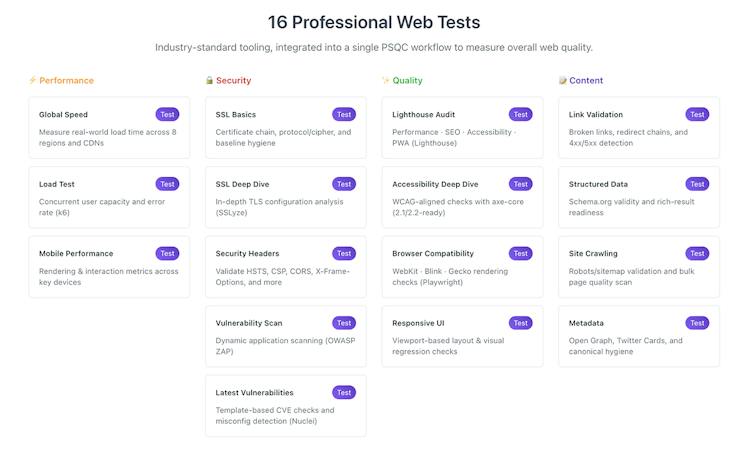Click Test on Lighthouse Audit card
The width and height of the screenshot is (750, 449).
[x=520, y=114]
